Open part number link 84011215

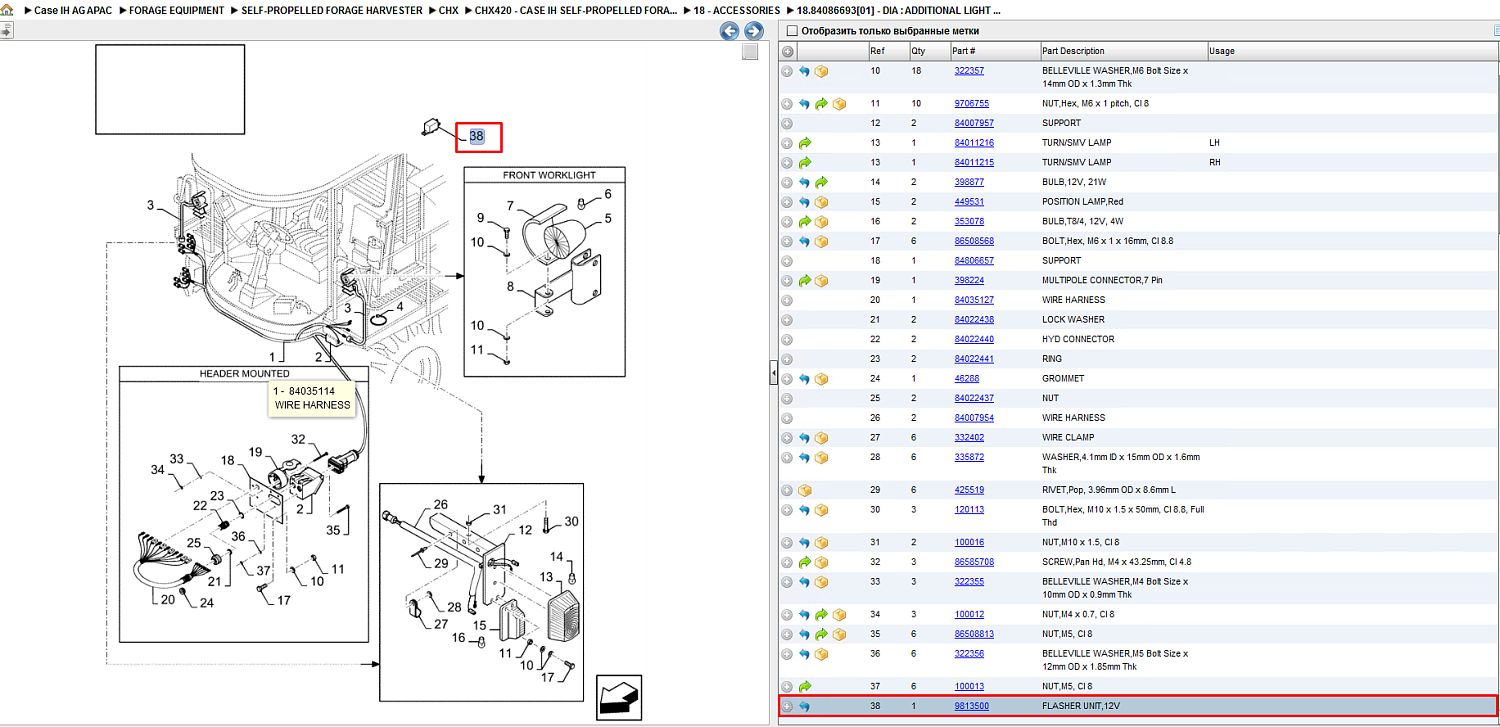pos(974,162)
